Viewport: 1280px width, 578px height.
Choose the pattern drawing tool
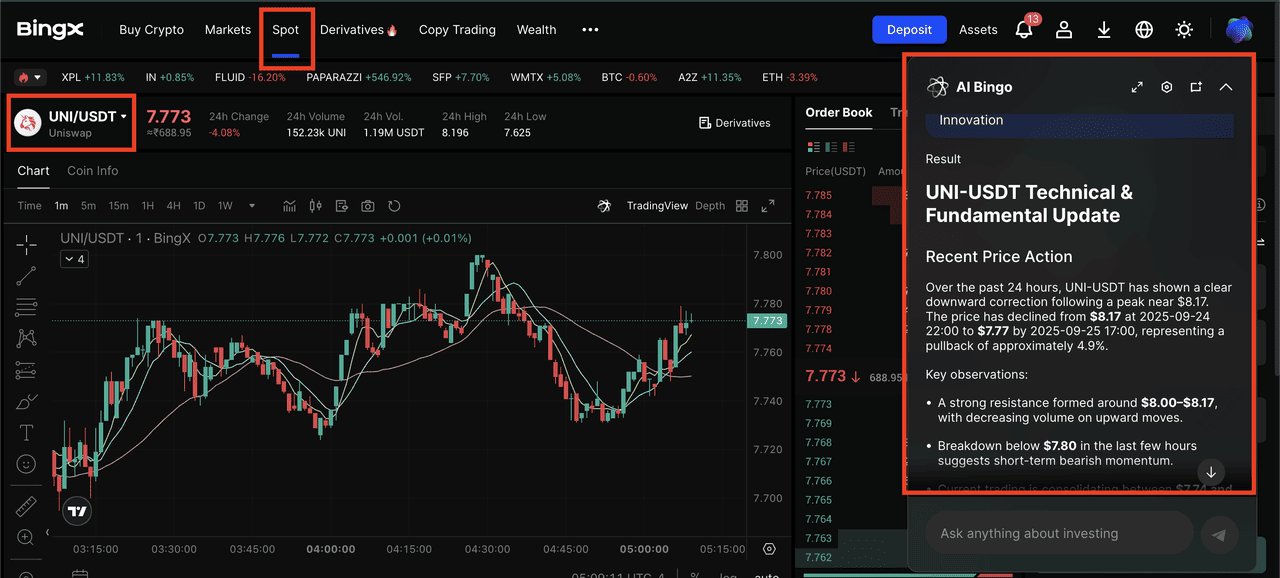[27, 339]
